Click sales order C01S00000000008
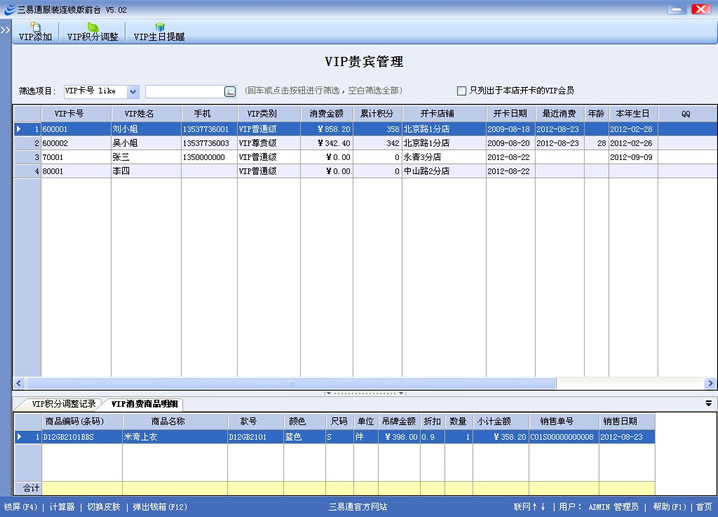This screenshot has height=517, width=718. [564, 437]
